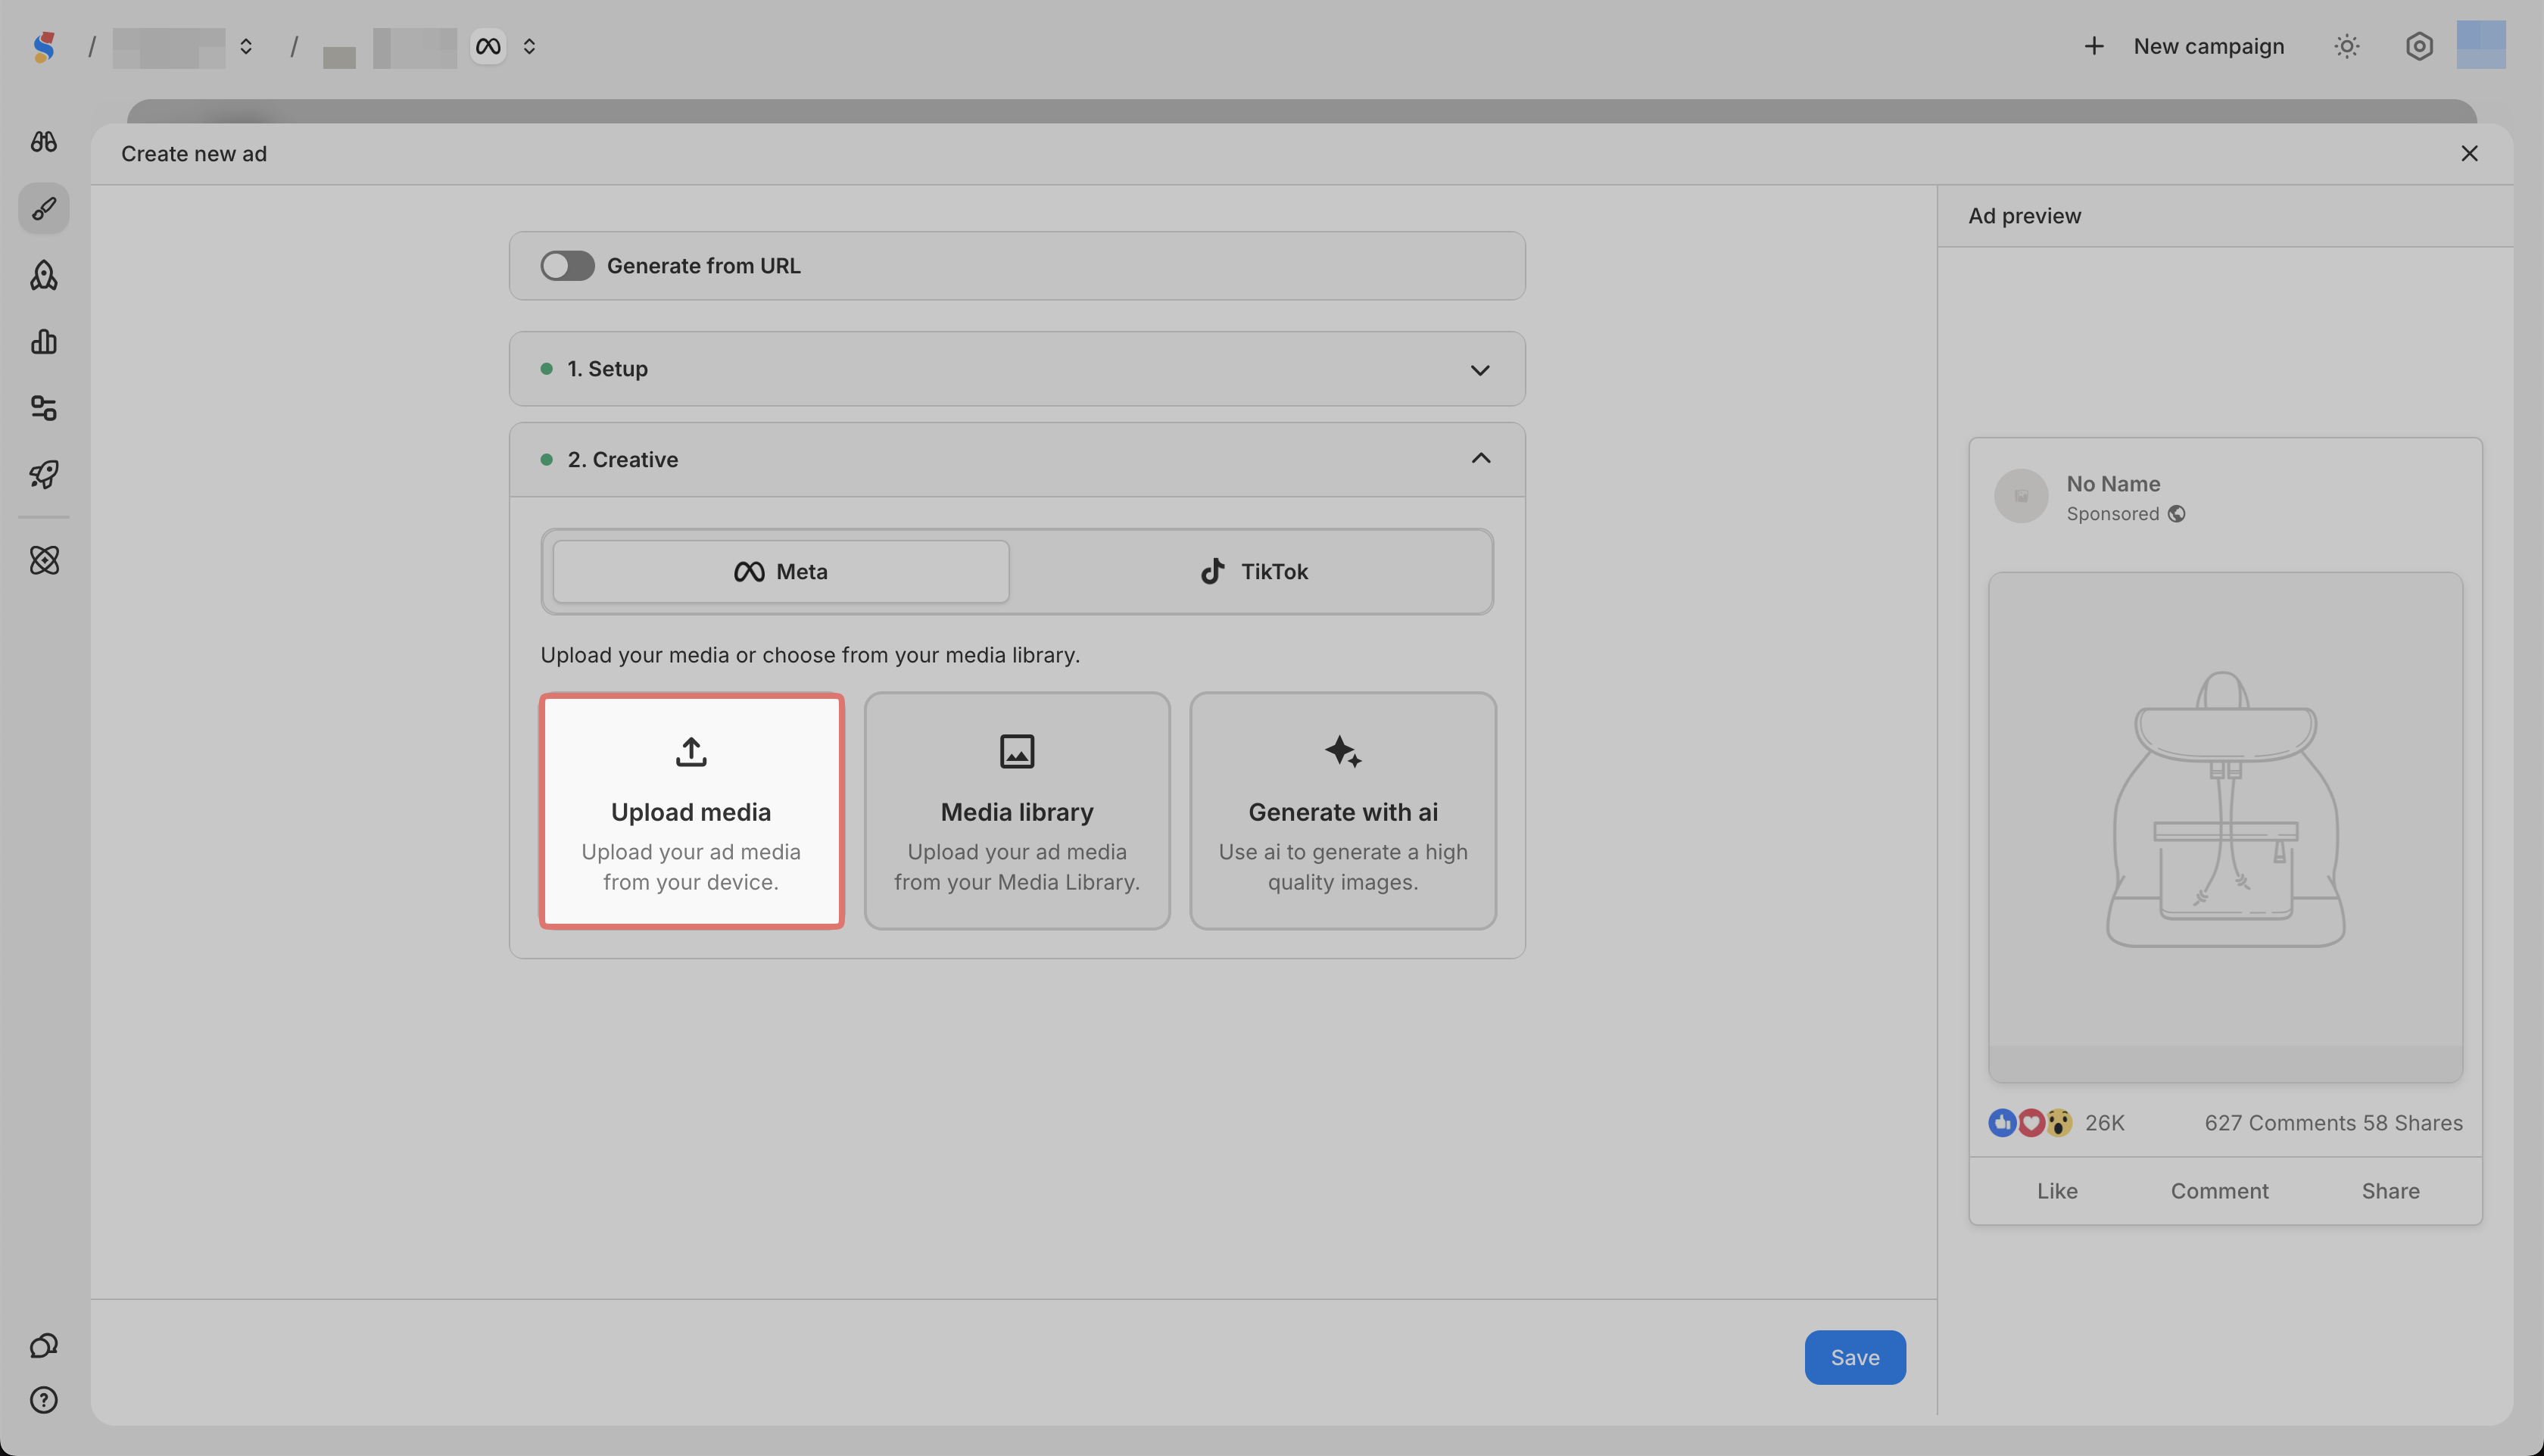Switch to the TikTok tab
Image resolution: width=2544 pixels, height=1456 pixels.
click(x=1253, y=572)
